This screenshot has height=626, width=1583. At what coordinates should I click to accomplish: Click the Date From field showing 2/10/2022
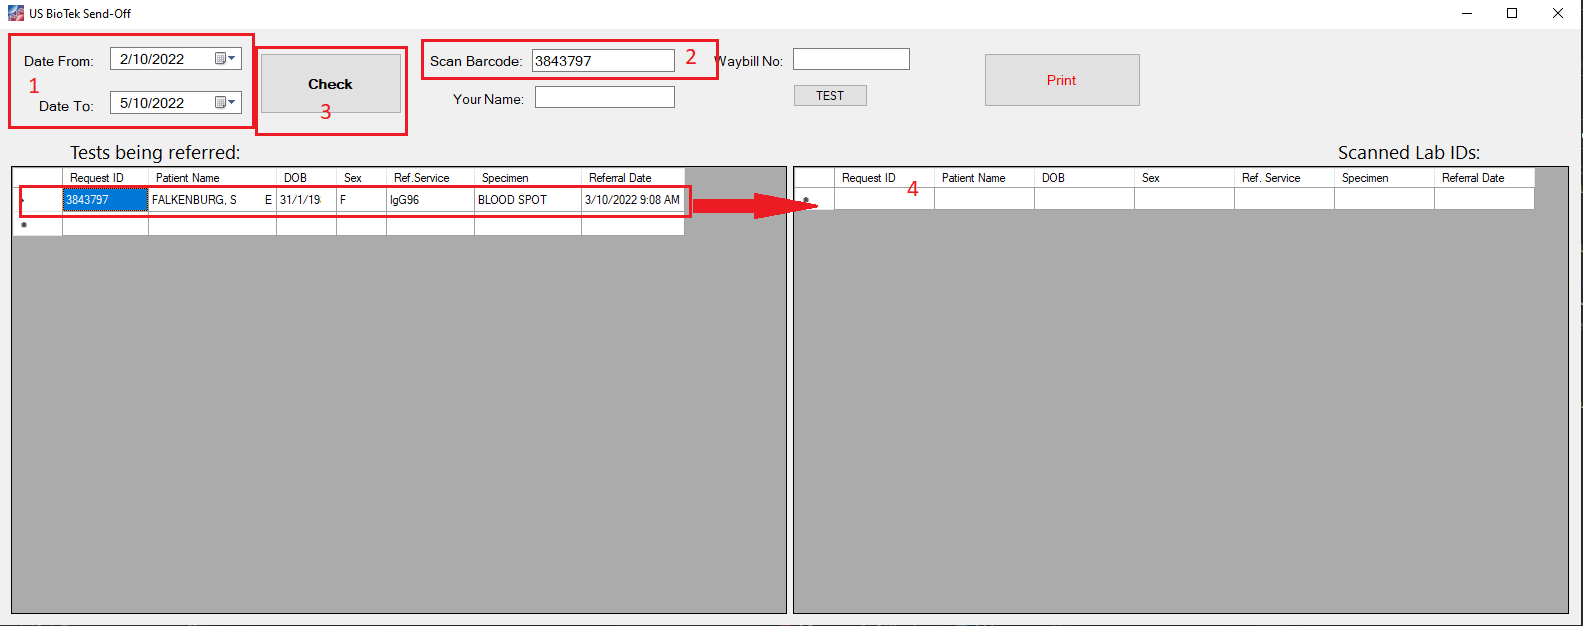[176, 59]
